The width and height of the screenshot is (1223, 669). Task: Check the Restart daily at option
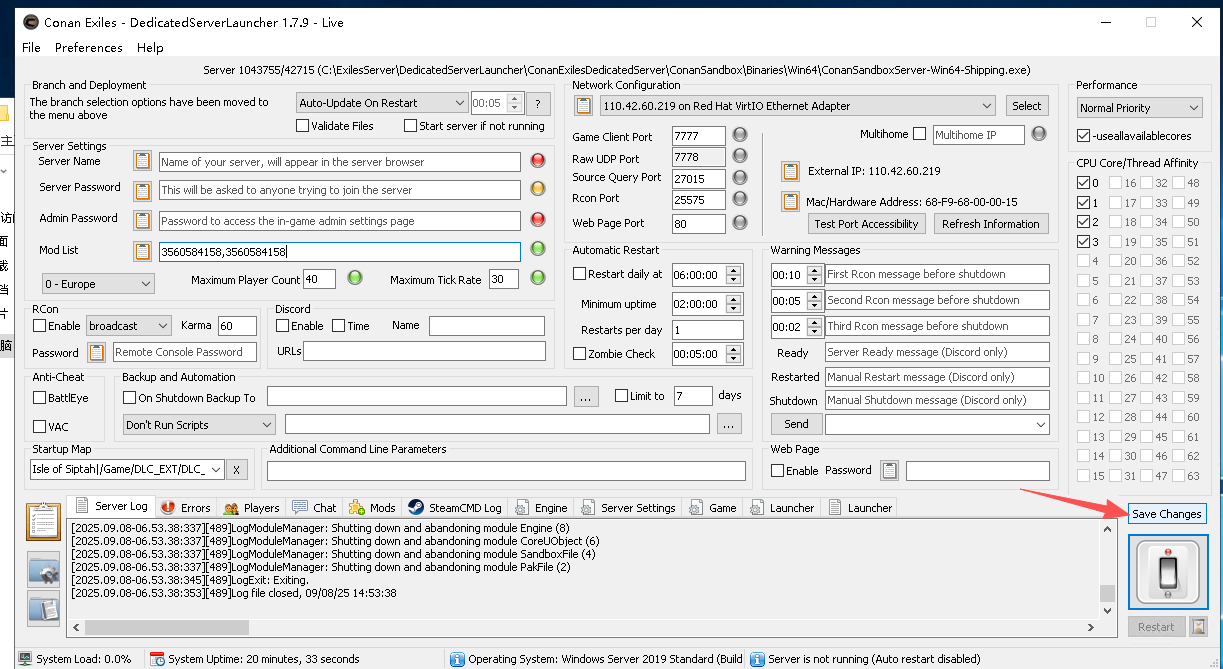click(x=579, y=274)
